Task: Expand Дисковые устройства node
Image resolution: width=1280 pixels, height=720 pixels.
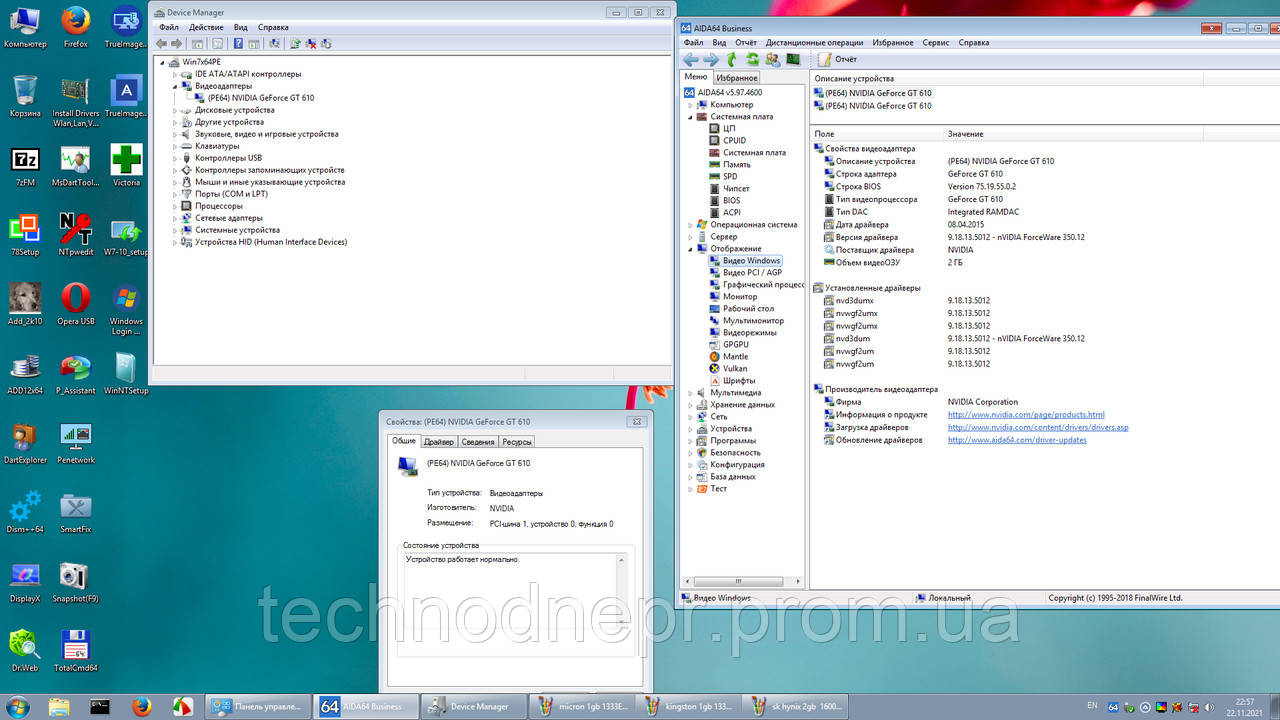Action: tap(175, 110)
